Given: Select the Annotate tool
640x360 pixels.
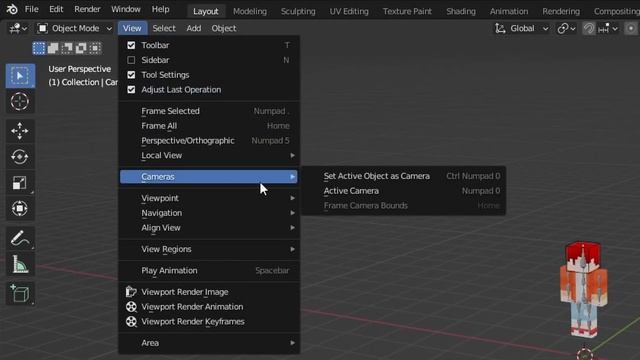Looking at the screenshot, I should coord(20,238).
